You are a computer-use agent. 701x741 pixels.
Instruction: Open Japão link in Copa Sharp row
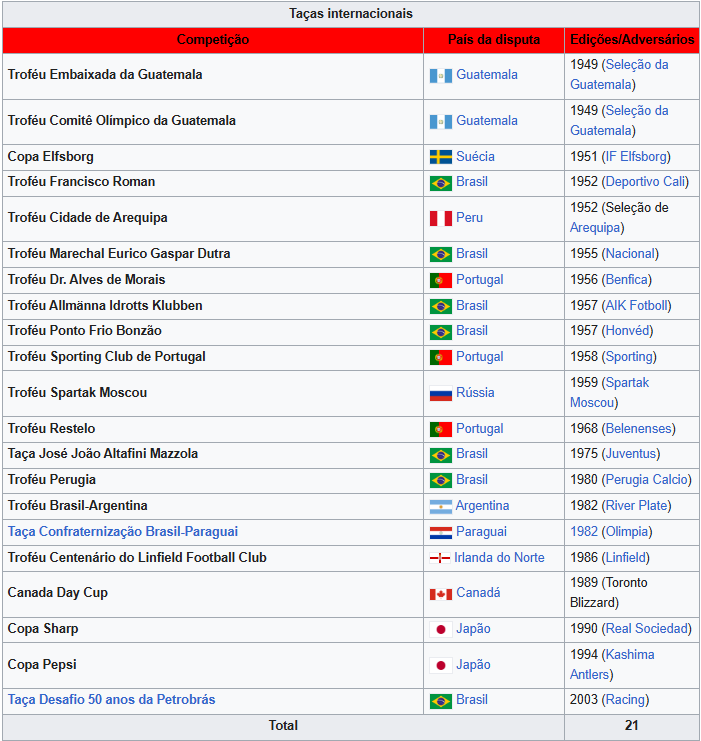tap(473, 629)
